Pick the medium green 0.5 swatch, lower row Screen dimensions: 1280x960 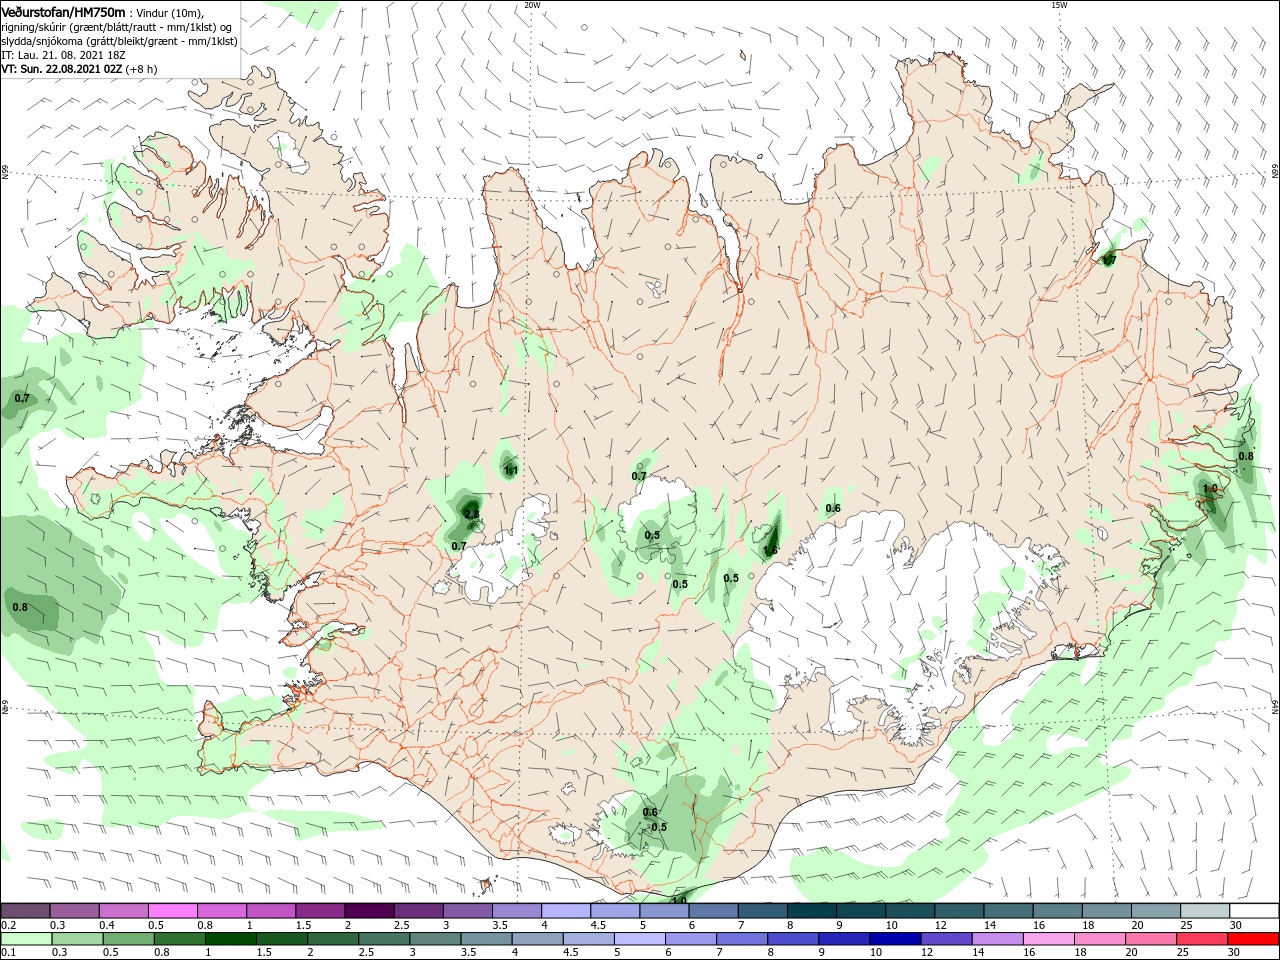pos(129,939)
